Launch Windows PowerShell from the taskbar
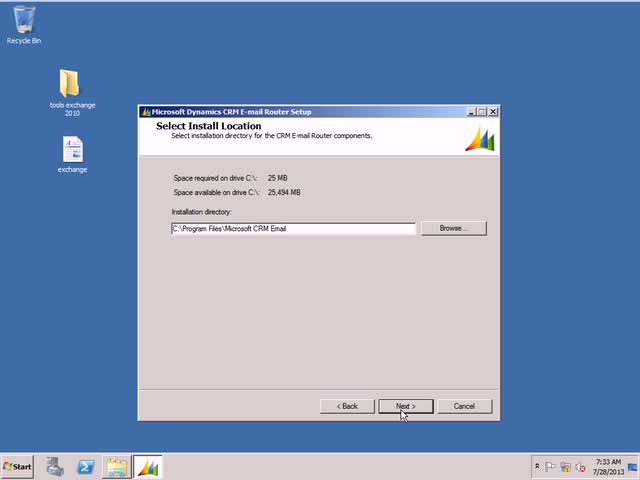The width and height of the screenshot is (640, 480). 86,467
